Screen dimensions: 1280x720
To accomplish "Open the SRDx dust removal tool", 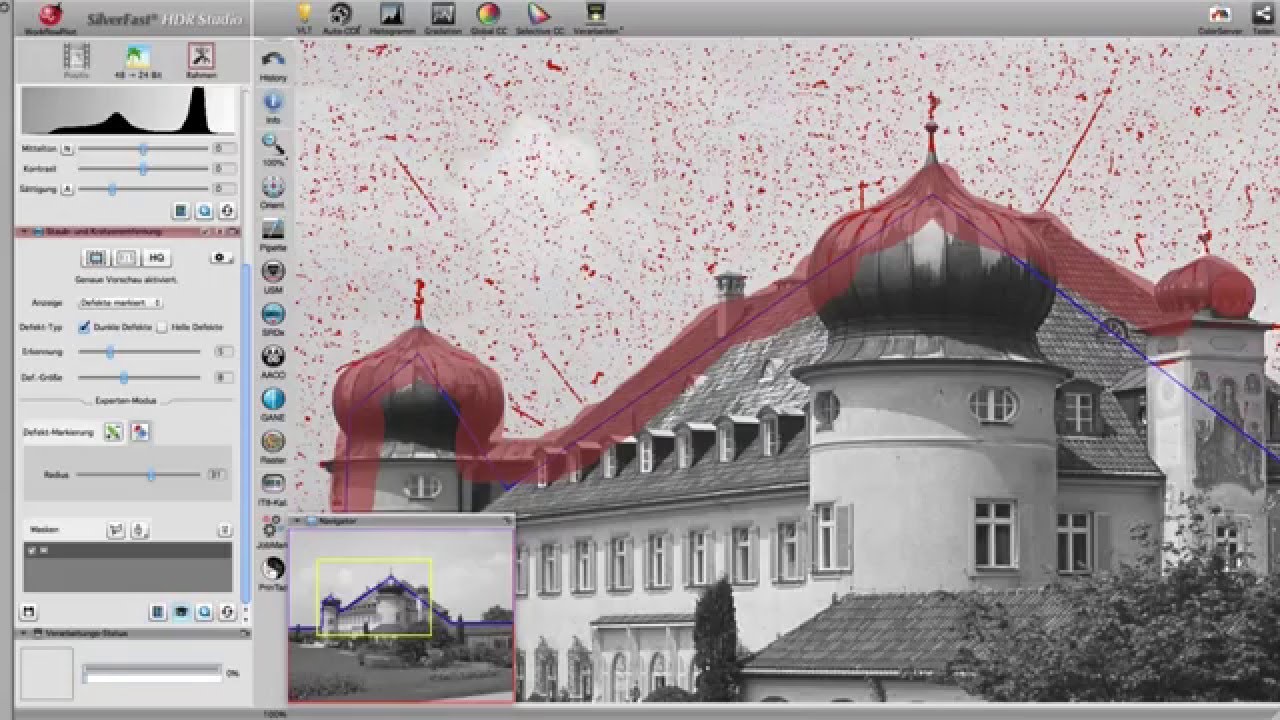I will [x=273, y=319].
